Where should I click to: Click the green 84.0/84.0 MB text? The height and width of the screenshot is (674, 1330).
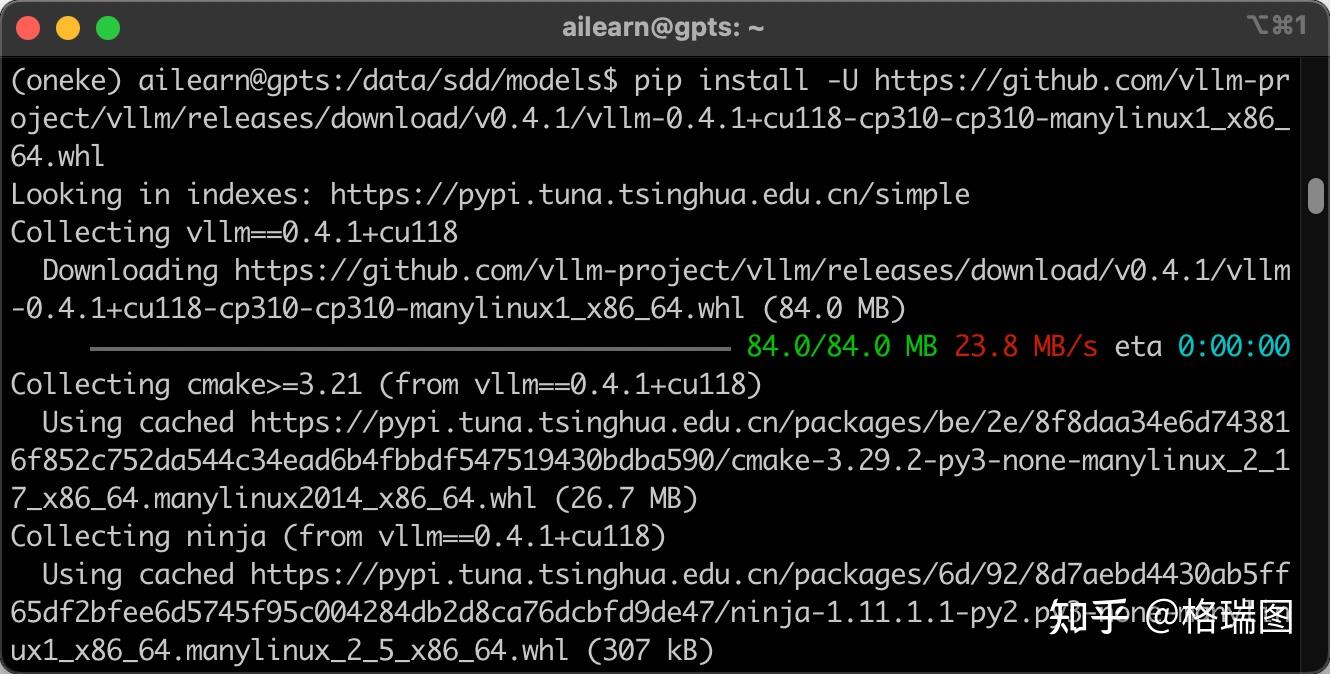pos(841,347)
